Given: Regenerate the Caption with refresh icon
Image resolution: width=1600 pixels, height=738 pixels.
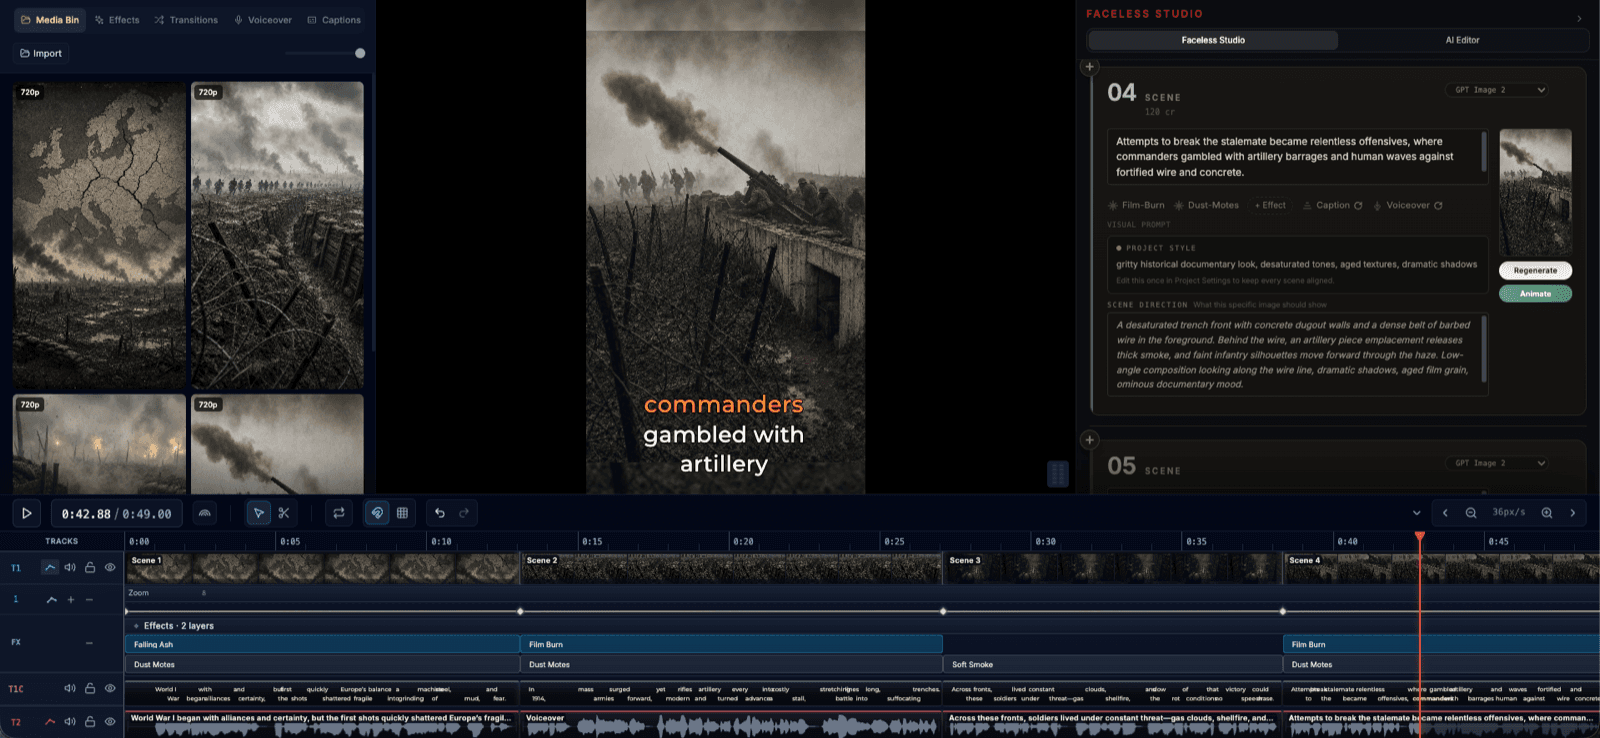Looking at the screenshot, I should [x=1358, y=205].
